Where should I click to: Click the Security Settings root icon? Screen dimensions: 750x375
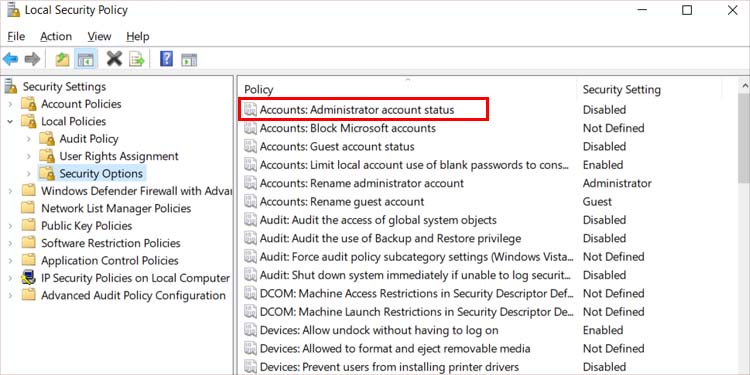coord(11,87)
